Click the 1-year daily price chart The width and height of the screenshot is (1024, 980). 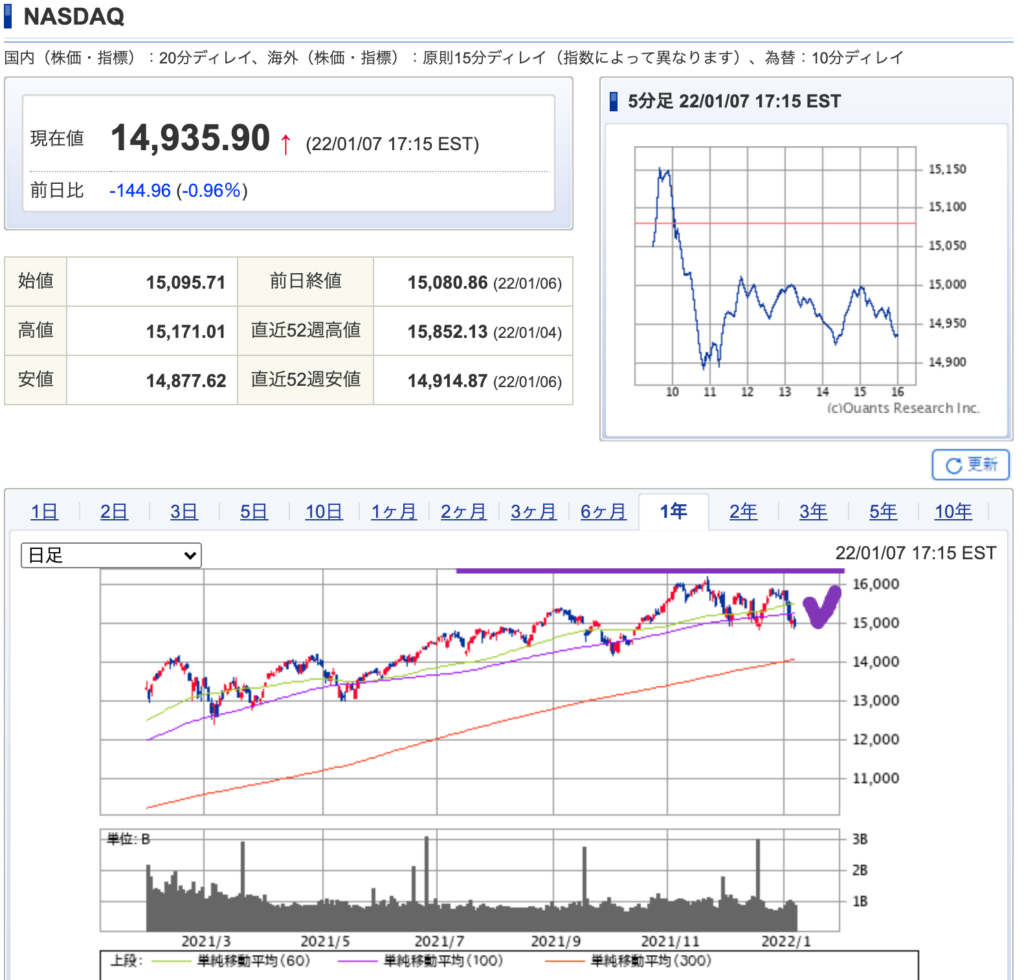click(470, 691)
